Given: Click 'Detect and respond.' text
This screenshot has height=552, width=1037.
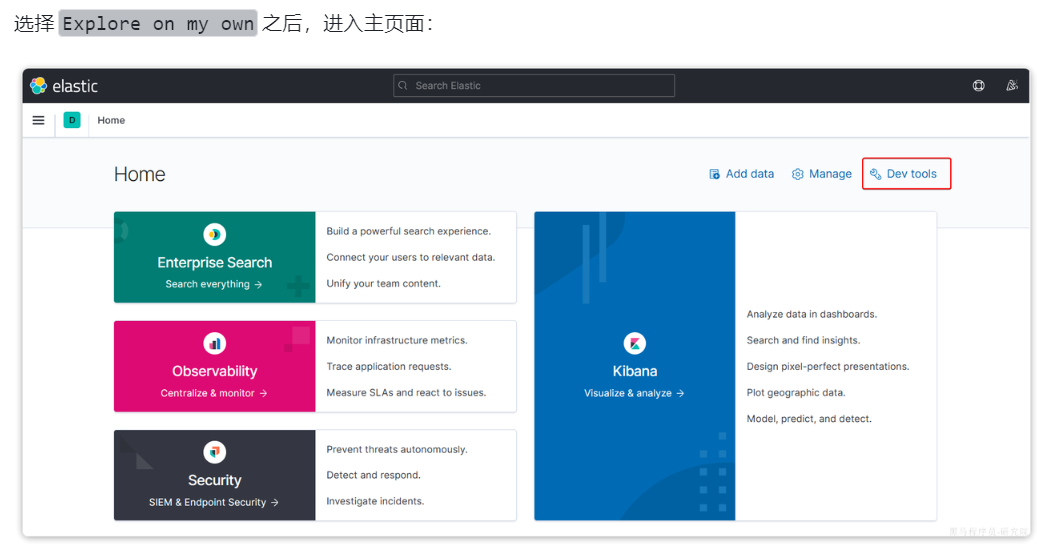Looking at the screenshot, I should coord(373,475).
